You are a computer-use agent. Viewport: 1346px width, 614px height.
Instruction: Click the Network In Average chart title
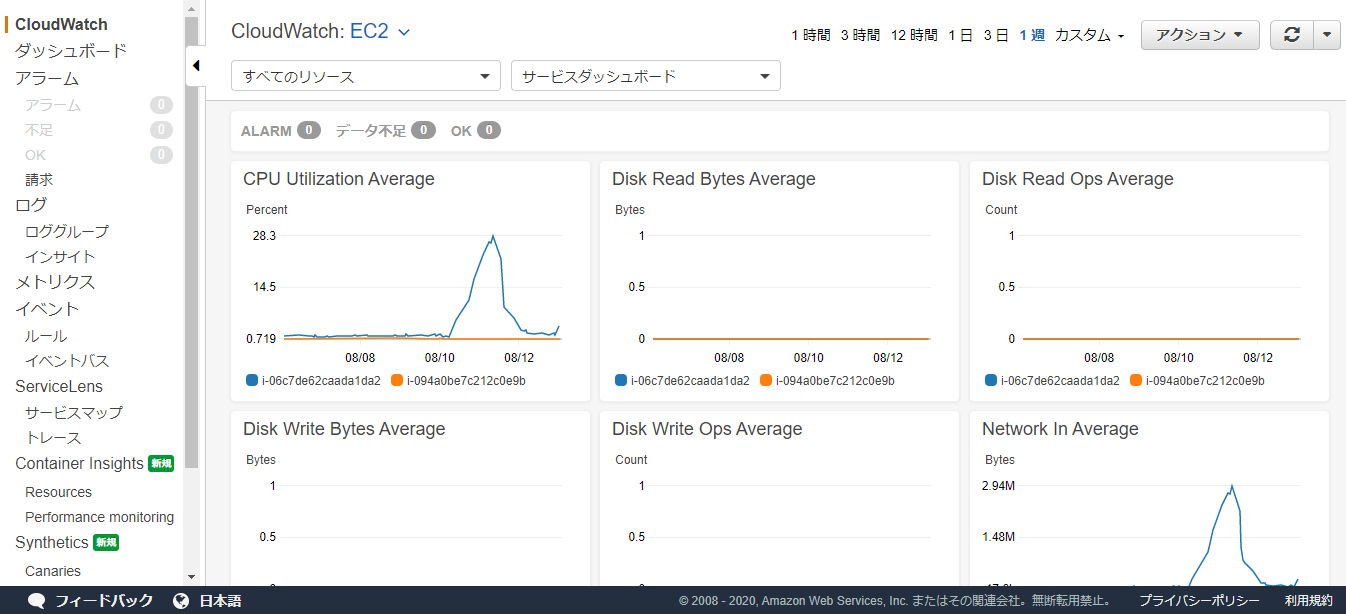[1060, 429]
